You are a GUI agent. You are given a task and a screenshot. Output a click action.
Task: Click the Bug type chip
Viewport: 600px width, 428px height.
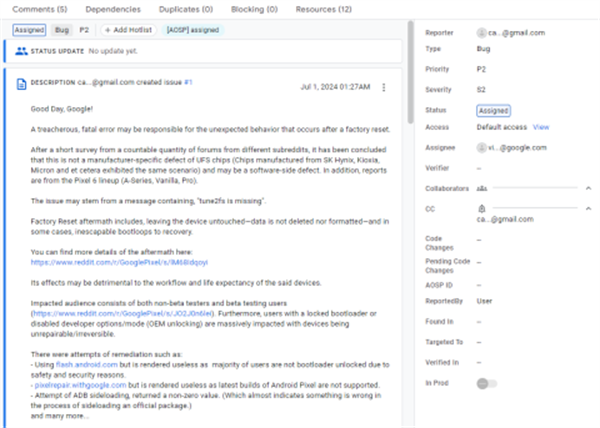click(62, 30)
